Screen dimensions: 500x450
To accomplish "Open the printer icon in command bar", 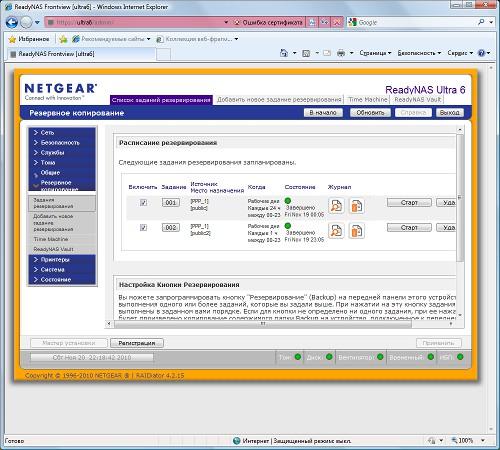I will tap(341, 53).
